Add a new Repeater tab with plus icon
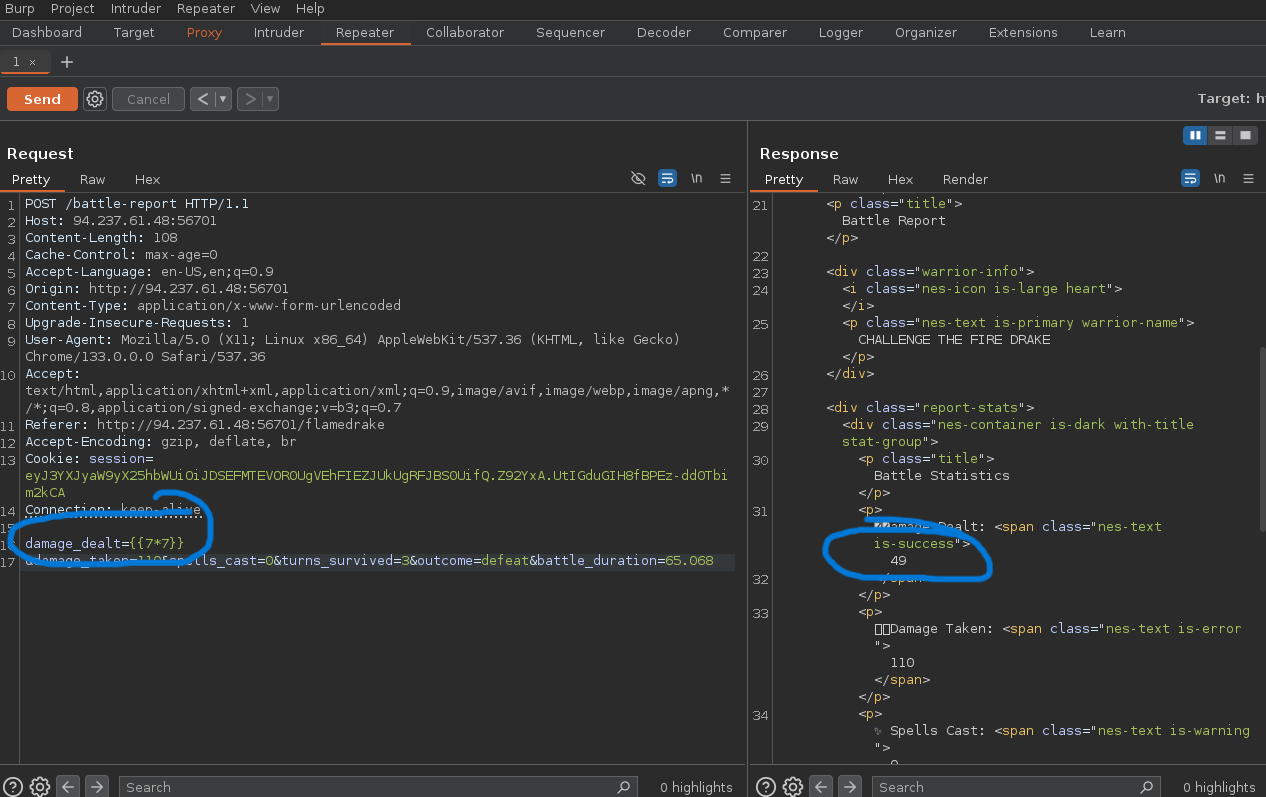Viewport: 1266px width, 797px height. (x=67, y=62)
